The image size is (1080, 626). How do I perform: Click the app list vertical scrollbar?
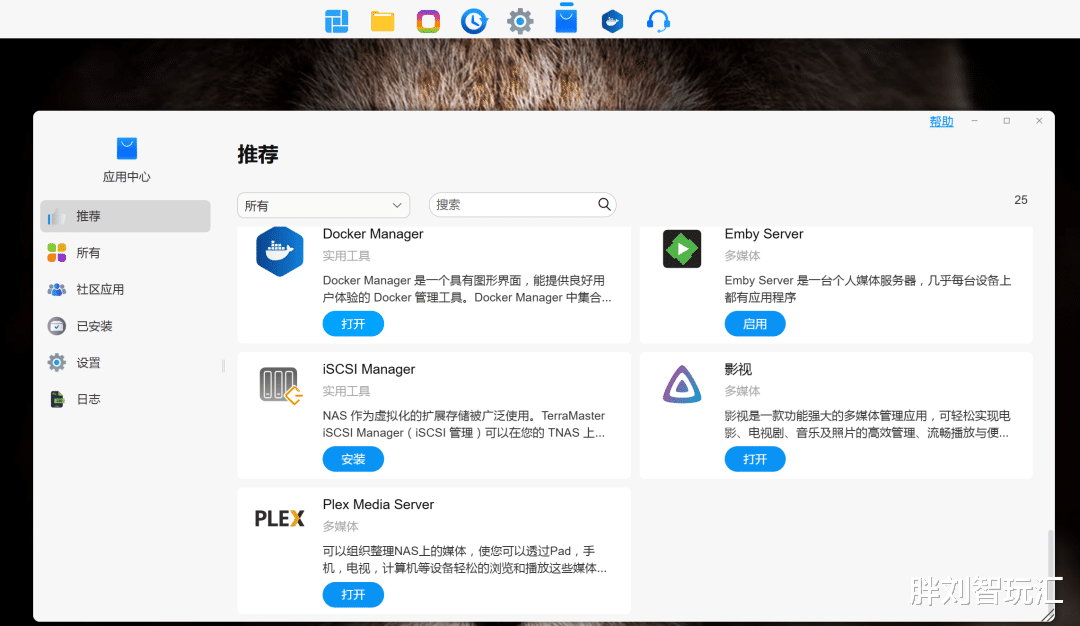pos(1050,572)
